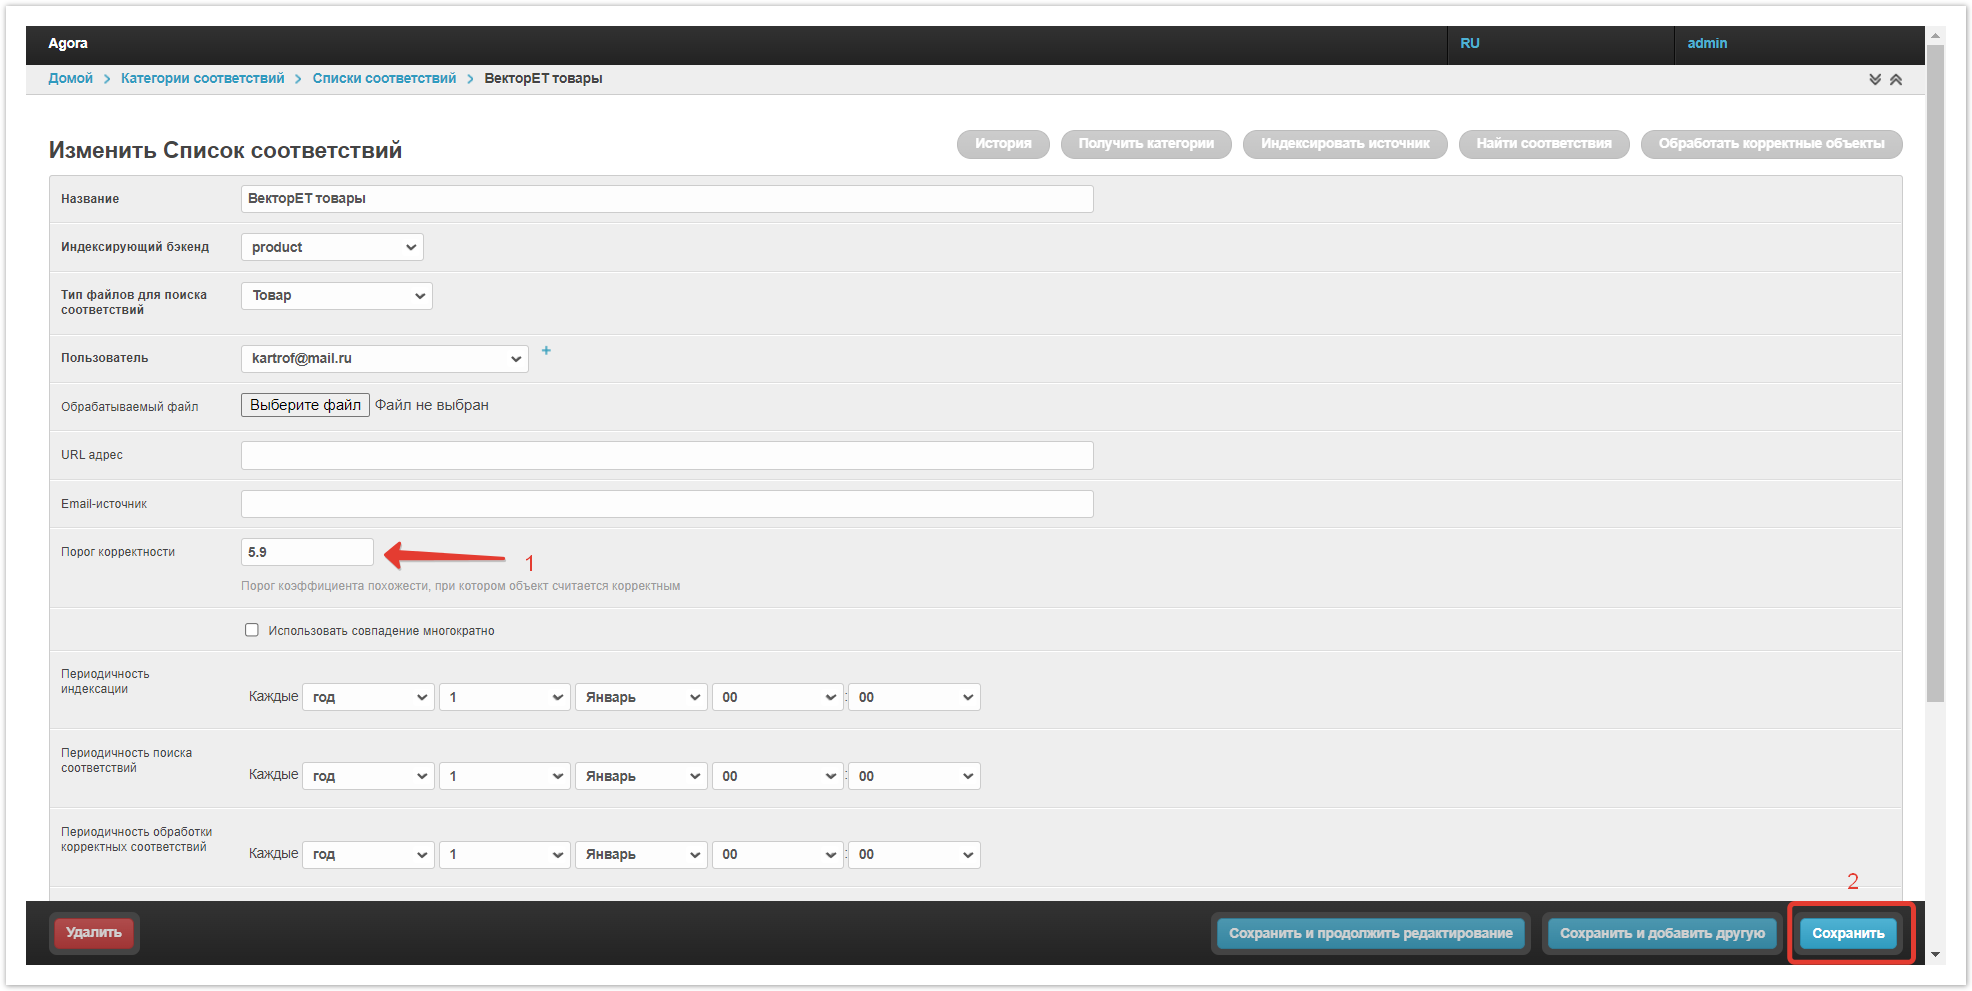
Task: Click the page vertical scrollbar down arrow
Action: [1935, 954]
